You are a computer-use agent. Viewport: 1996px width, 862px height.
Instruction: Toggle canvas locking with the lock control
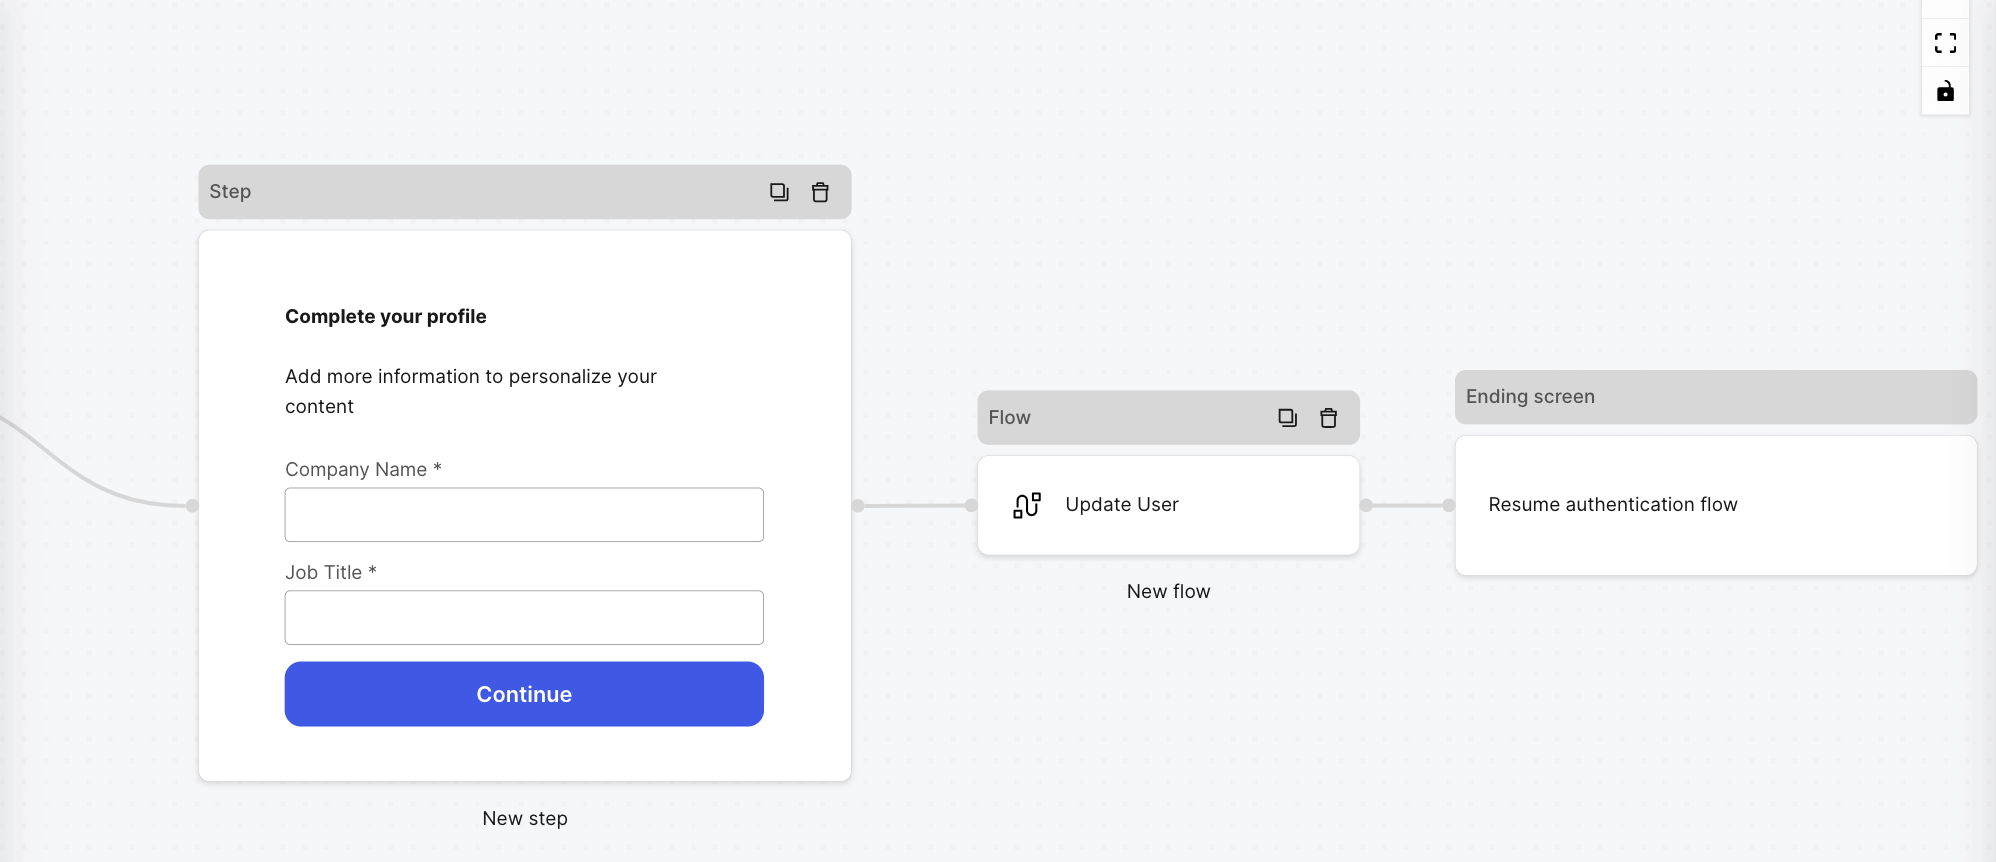pos(1944,91)
